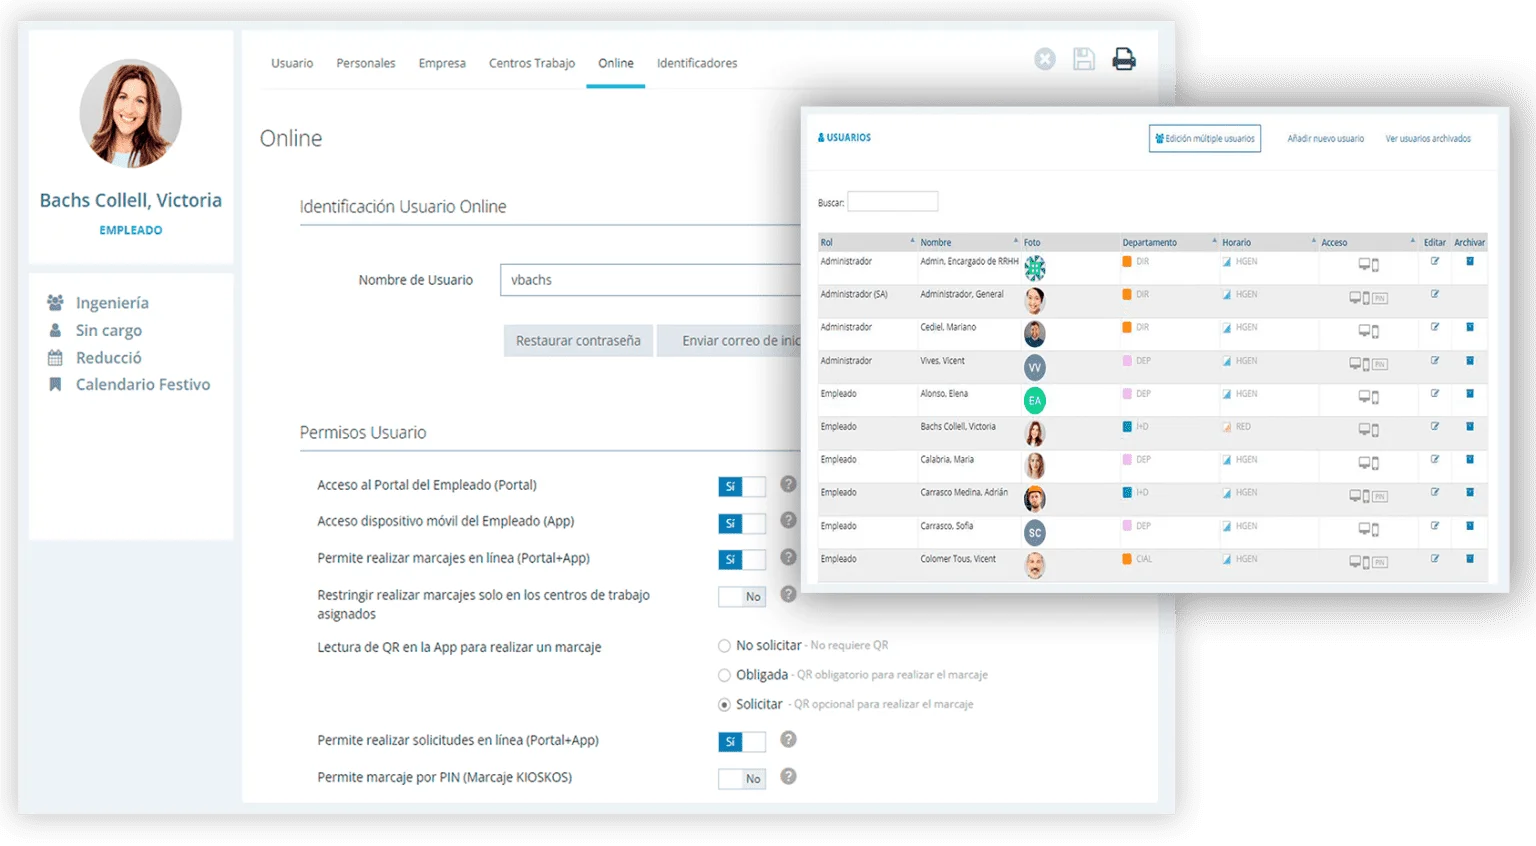The image size is (1536, 846).
Task: Sort users table by Rol column arrow
Action: (x=912, y=241)
